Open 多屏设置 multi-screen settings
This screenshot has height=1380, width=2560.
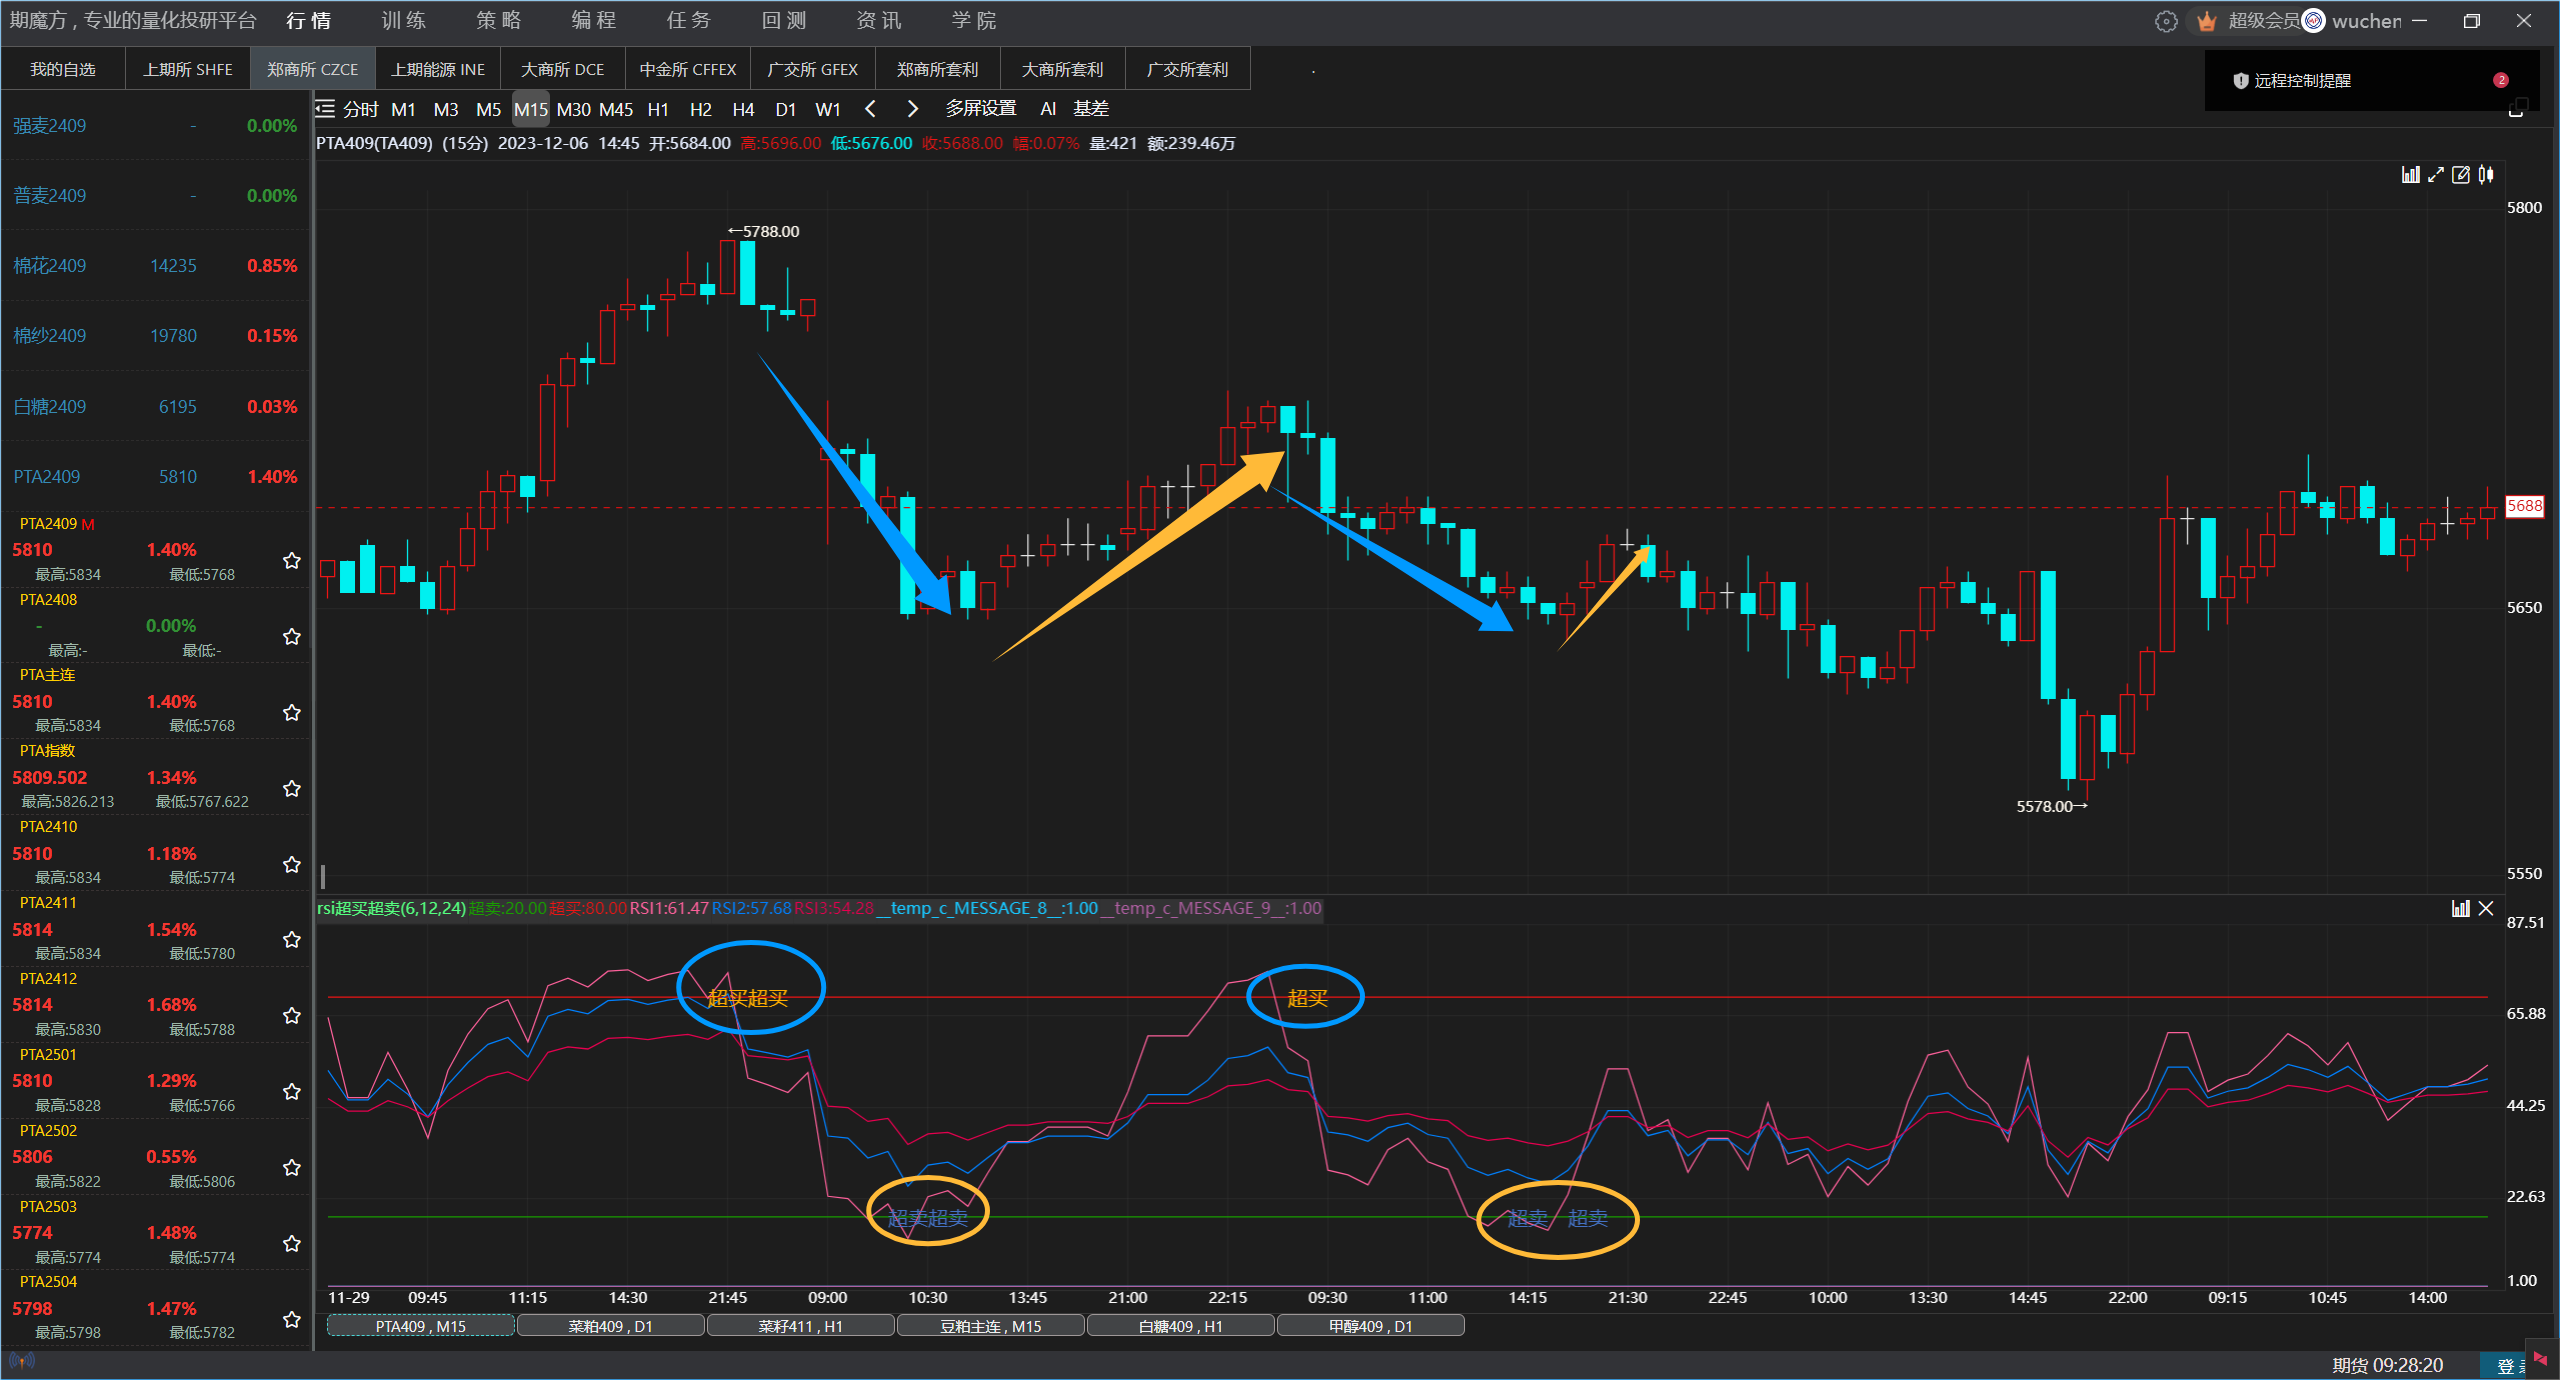tap(981, 108)
